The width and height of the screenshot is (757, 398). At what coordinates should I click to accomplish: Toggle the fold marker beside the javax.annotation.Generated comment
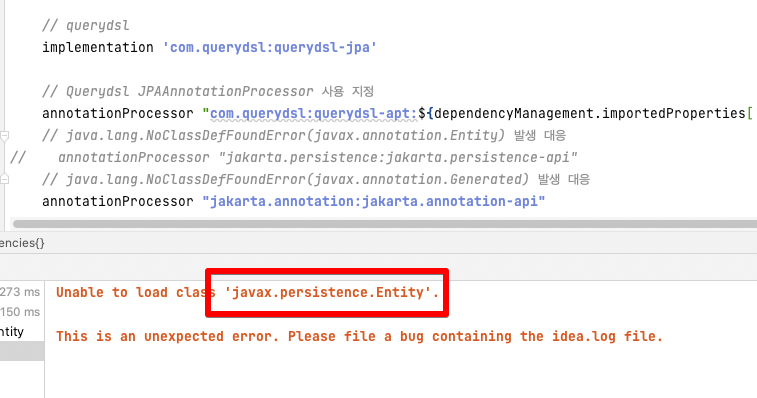click(4, 179)
